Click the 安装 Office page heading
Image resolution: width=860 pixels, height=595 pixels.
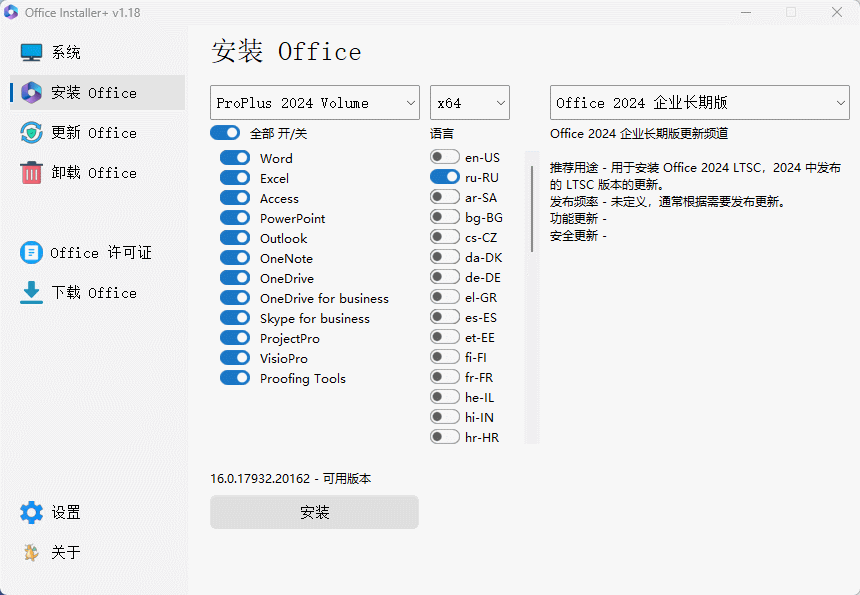coord(286,52)
